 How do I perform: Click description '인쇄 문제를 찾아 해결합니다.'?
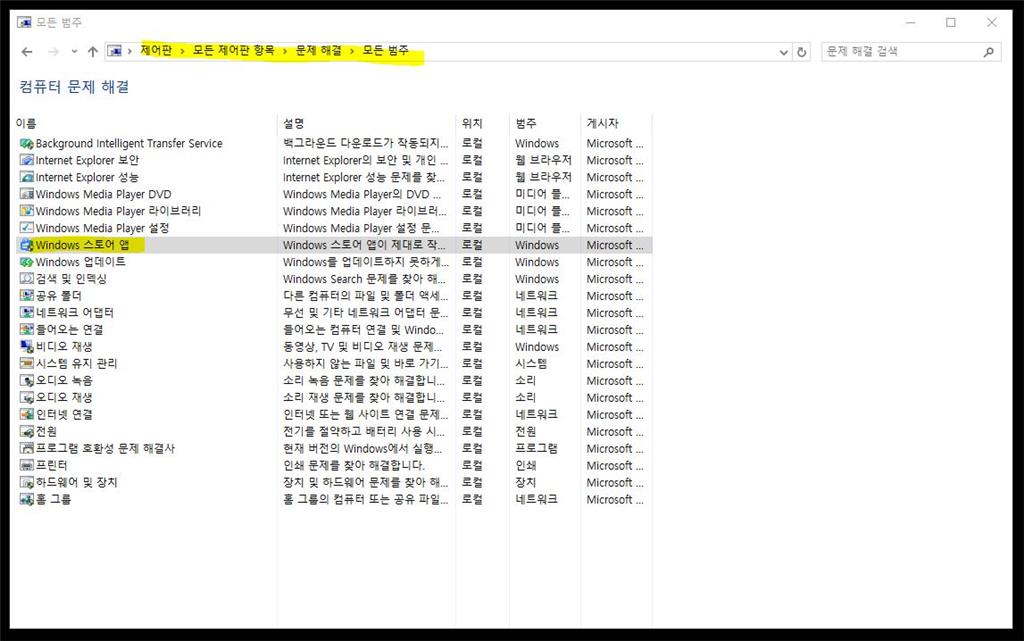point(353,466)
